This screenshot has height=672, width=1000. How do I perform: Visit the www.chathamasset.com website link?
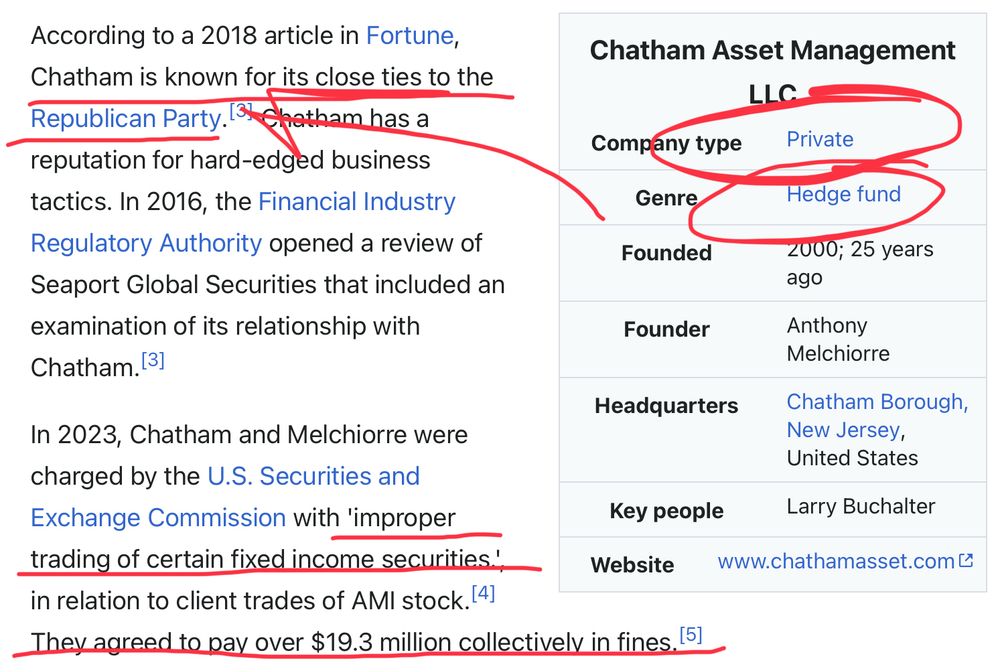(x=835, y=561)
